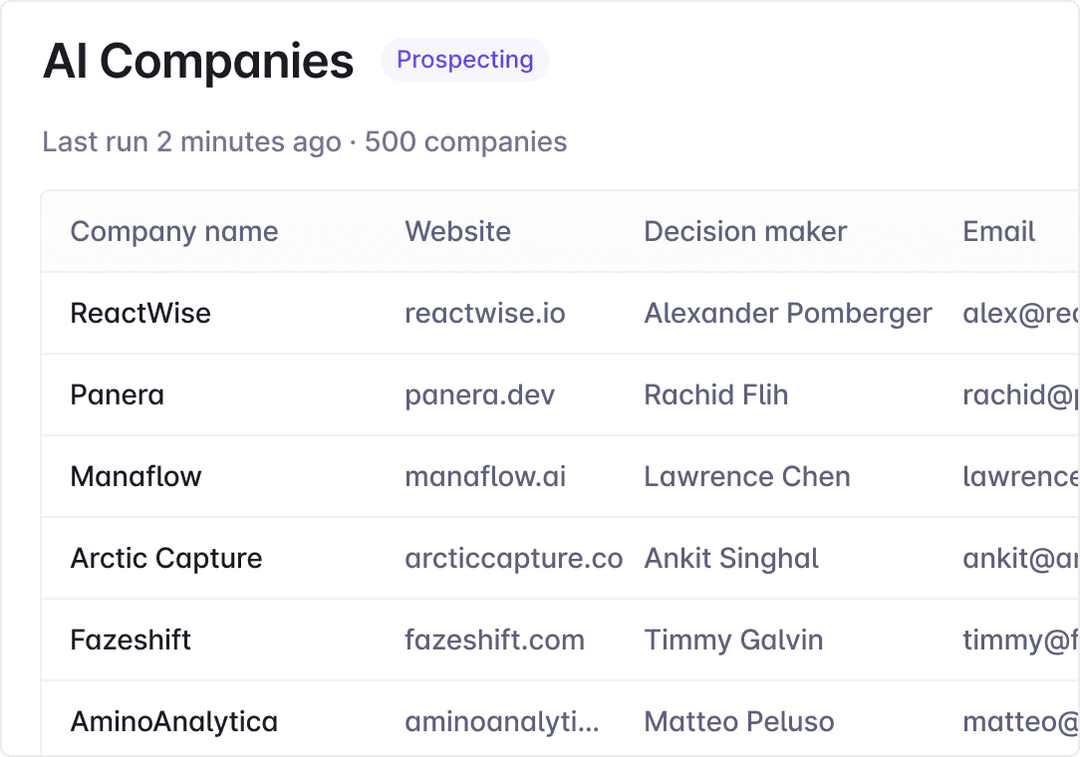Image resolution: width=1080 pixels, height=757 pixels.
Task: Select the Arctic Capture company cell
Action: 166,559
